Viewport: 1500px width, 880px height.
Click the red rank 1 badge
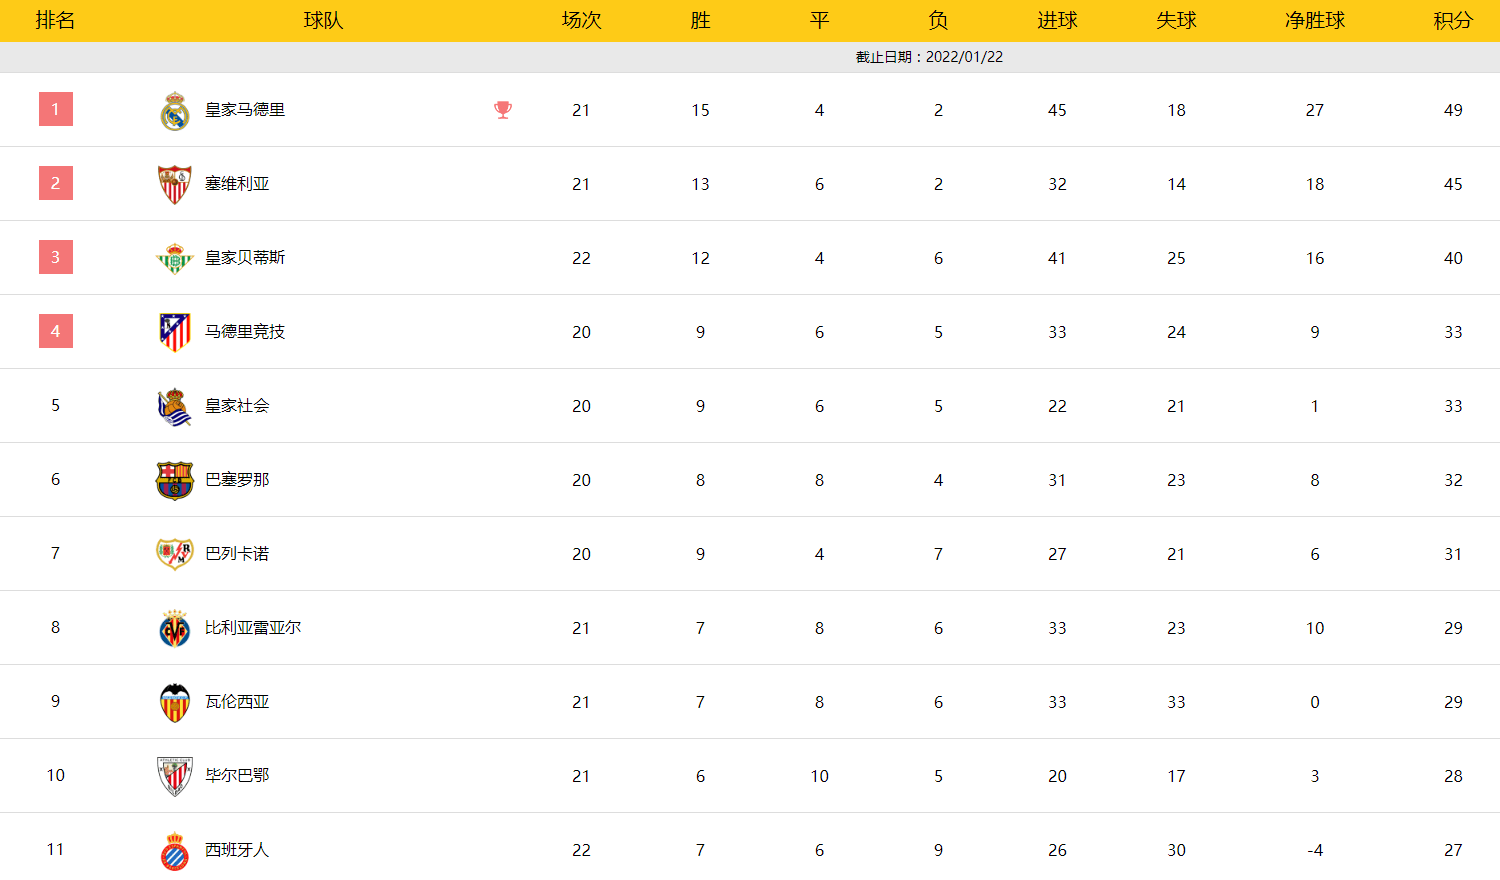click(x=56, y=109)
